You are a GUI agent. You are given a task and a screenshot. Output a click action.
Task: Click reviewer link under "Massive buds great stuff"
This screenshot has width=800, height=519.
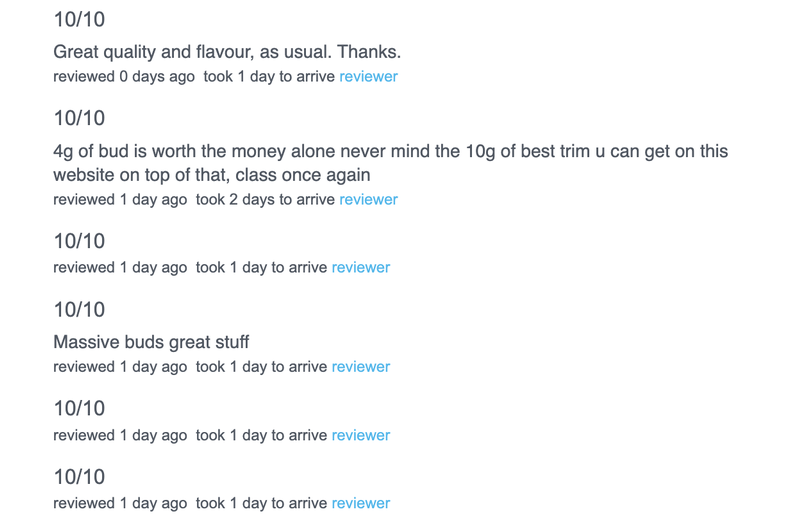[x=360, y=367]
